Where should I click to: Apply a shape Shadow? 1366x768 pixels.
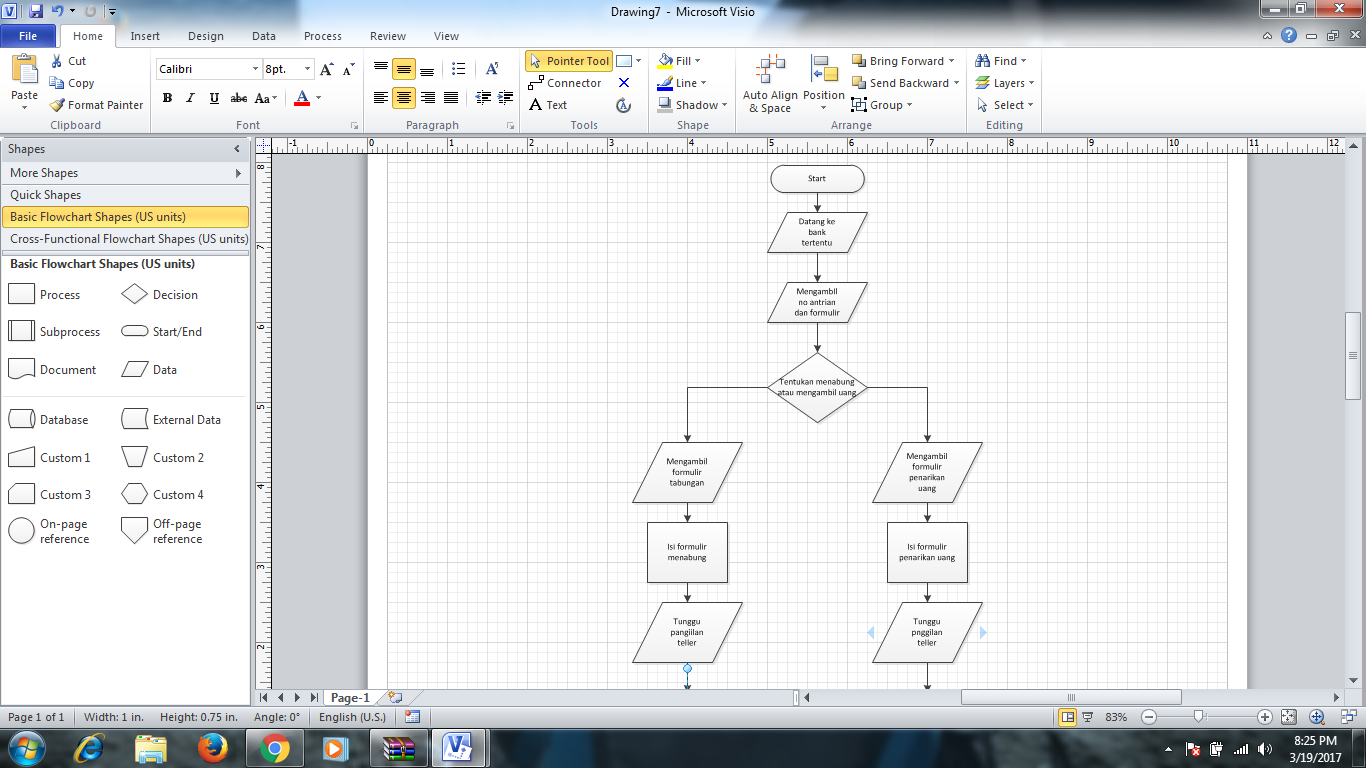pyautogui.click(x=688, y=104)
